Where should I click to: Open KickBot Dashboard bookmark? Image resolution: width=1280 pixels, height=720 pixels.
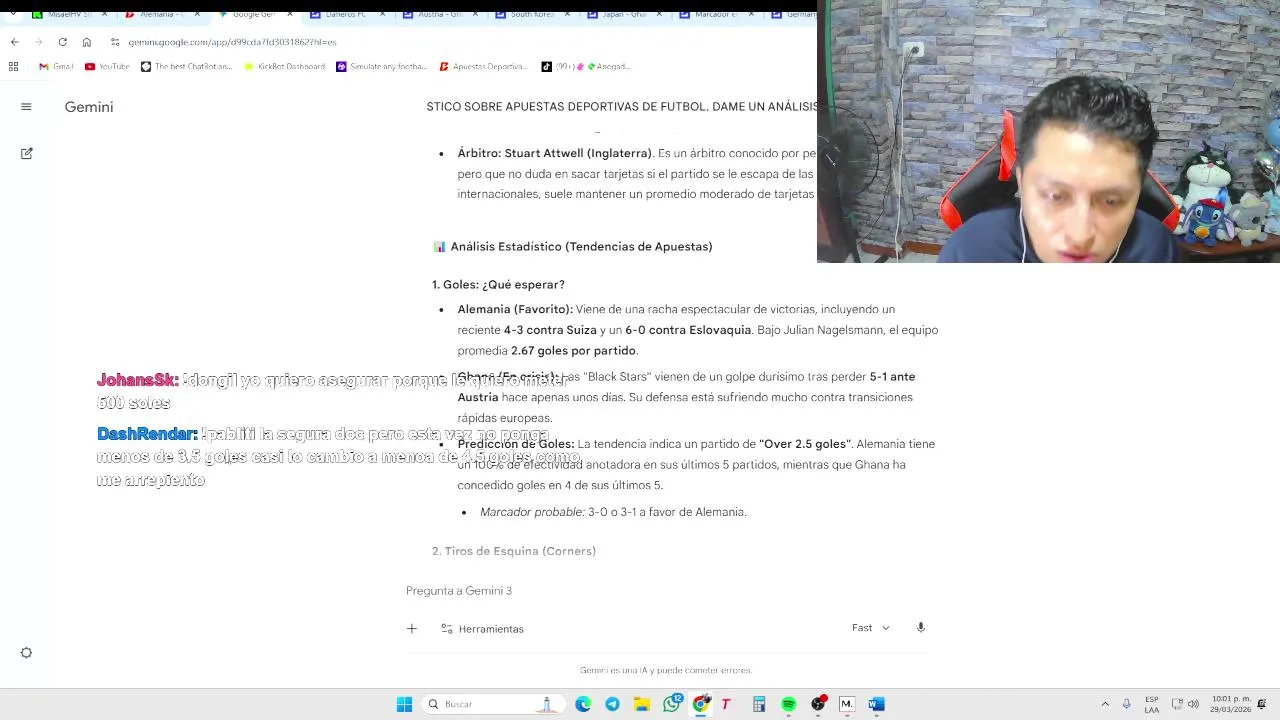point(284,67)
